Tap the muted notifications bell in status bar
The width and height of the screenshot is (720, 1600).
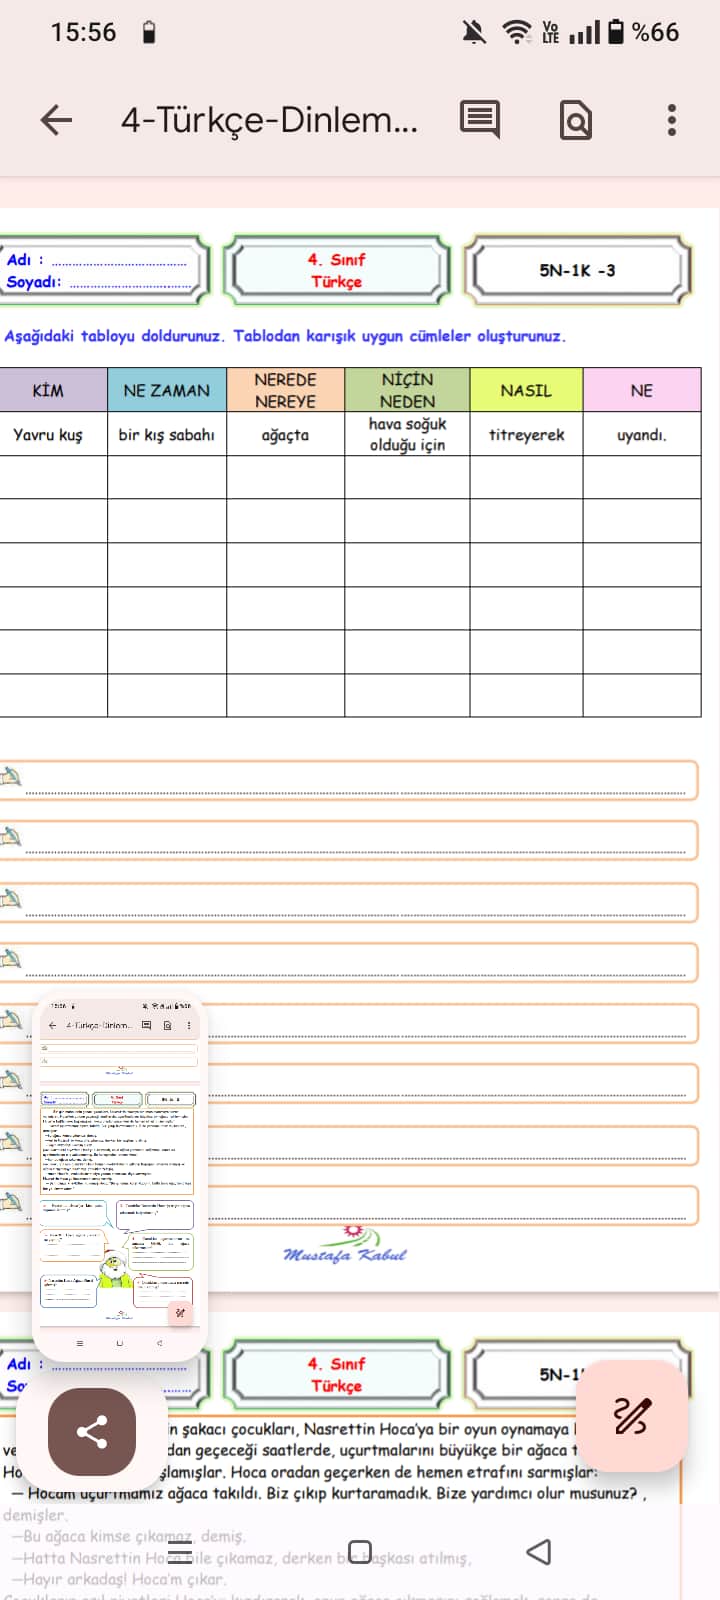click(x=474, y=32)
